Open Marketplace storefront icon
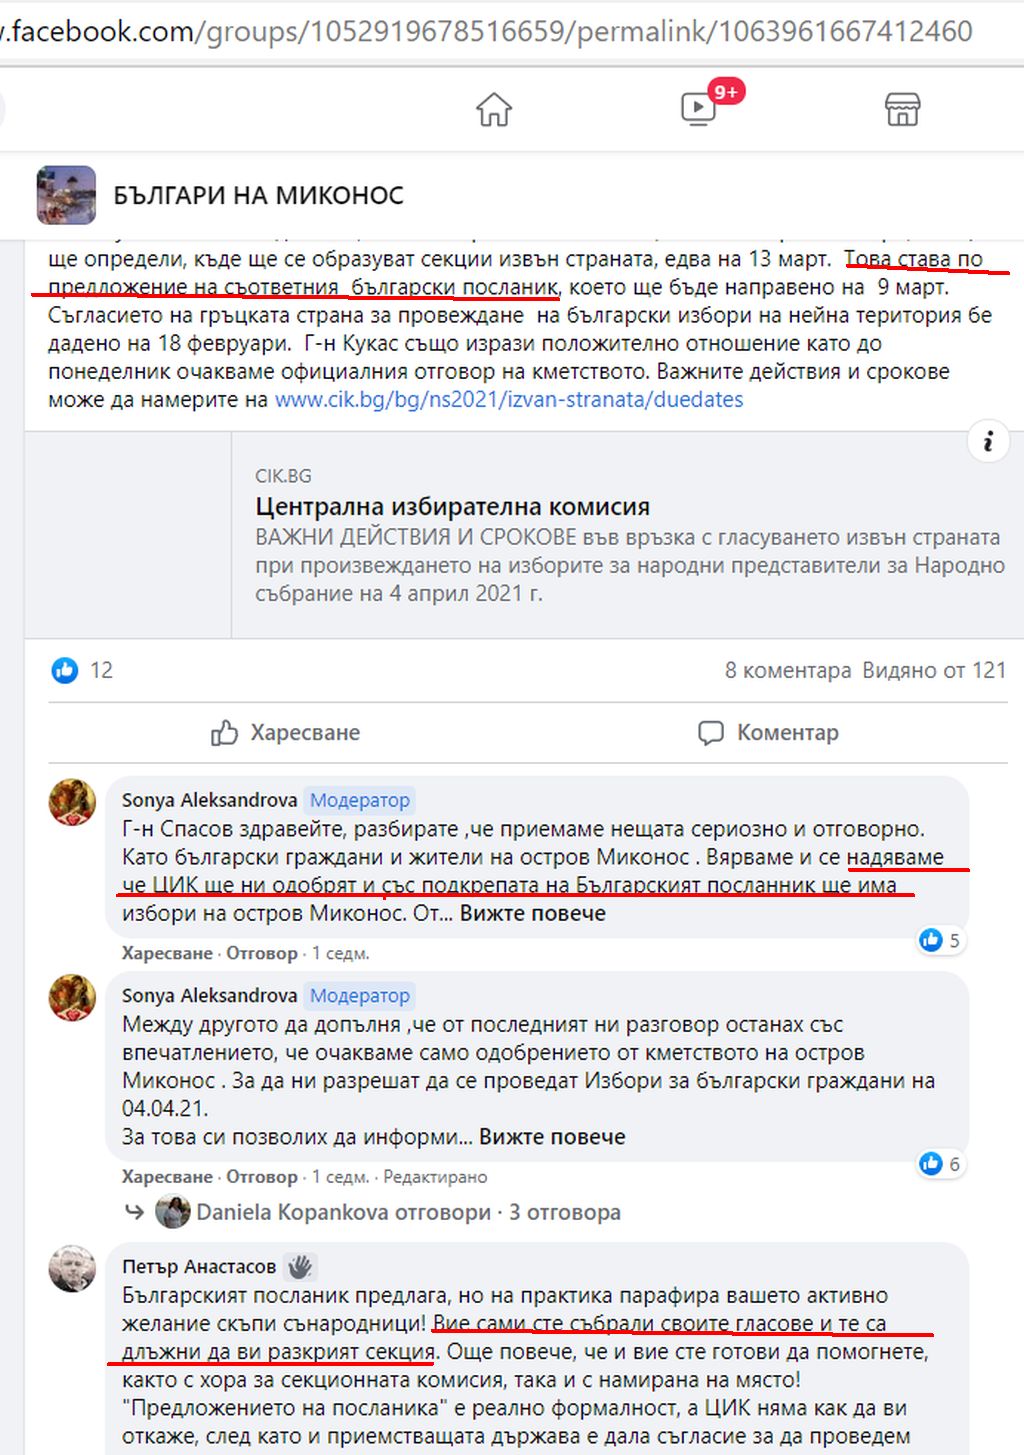The height and width of the screenshot is (1455, 1024). [x=902, y=109]
